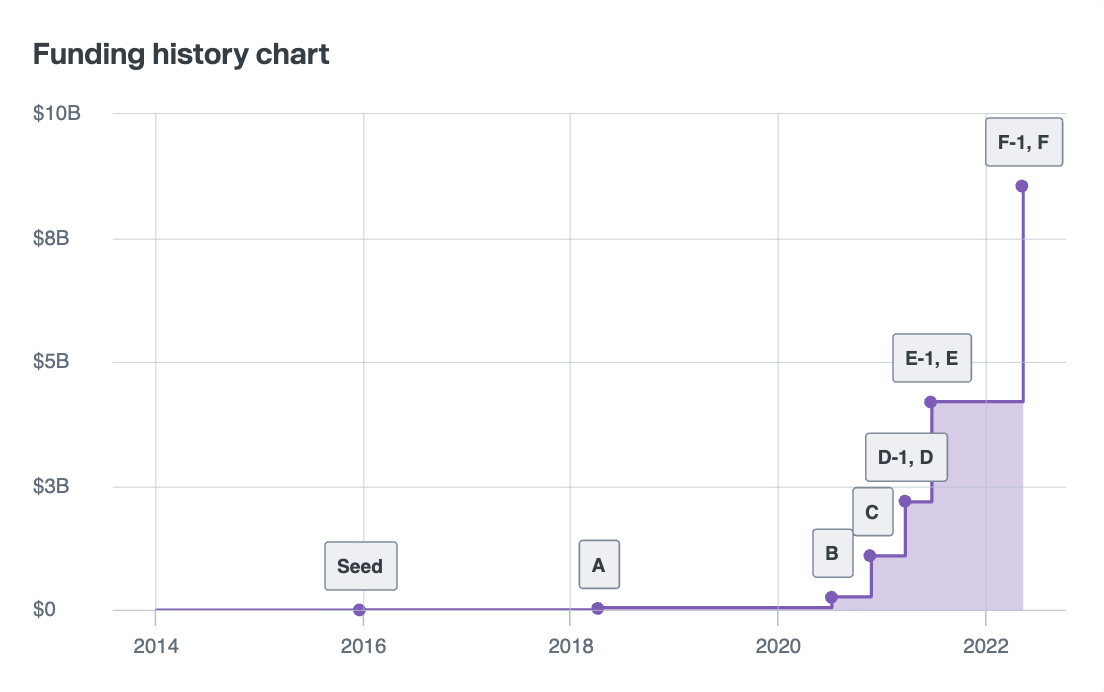Image resolution: width=1104 pixels, height=692 pixels.
Task: Select the E-1, E round label
Action: point(932,358)
